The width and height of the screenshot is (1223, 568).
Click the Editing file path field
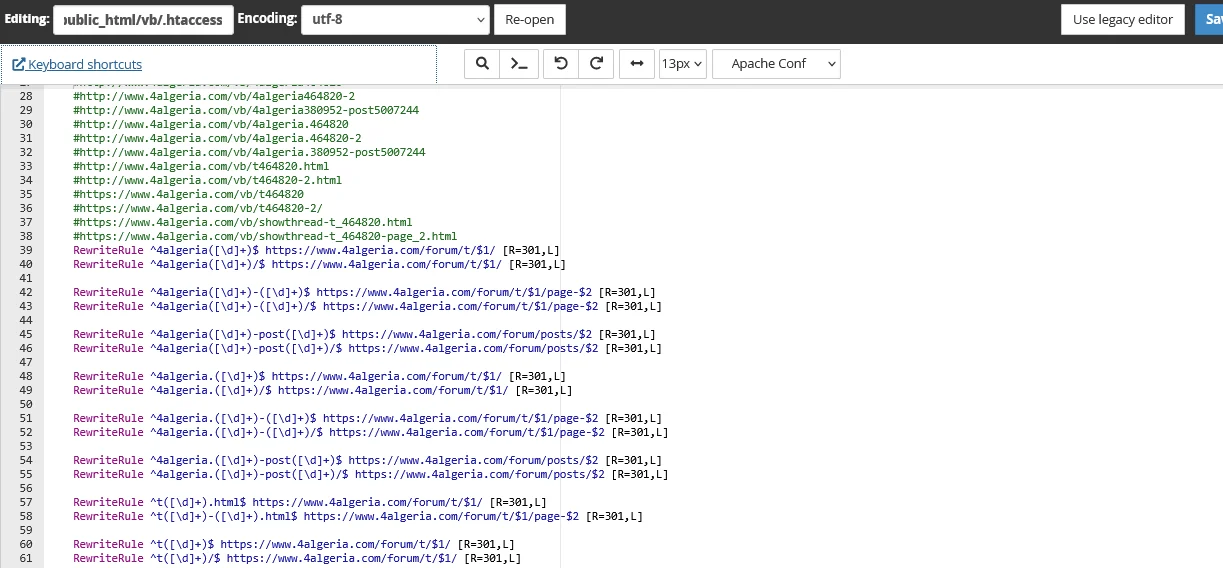click(x=143, y=19)
